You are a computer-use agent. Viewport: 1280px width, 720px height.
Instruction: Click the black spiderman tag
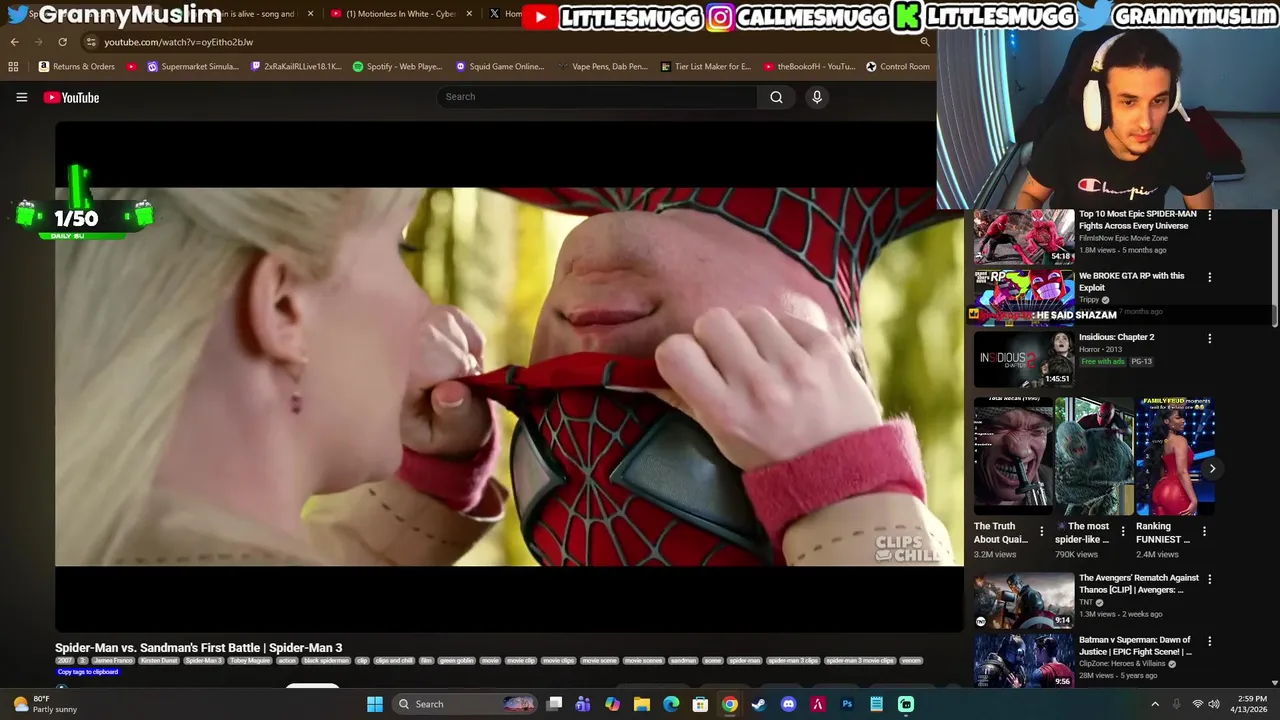326,661
